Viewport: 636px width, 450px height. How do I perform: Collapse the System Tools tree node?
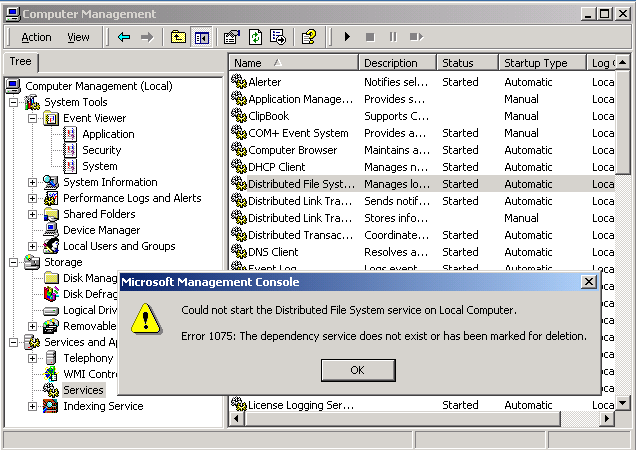[x=13, y=102]
